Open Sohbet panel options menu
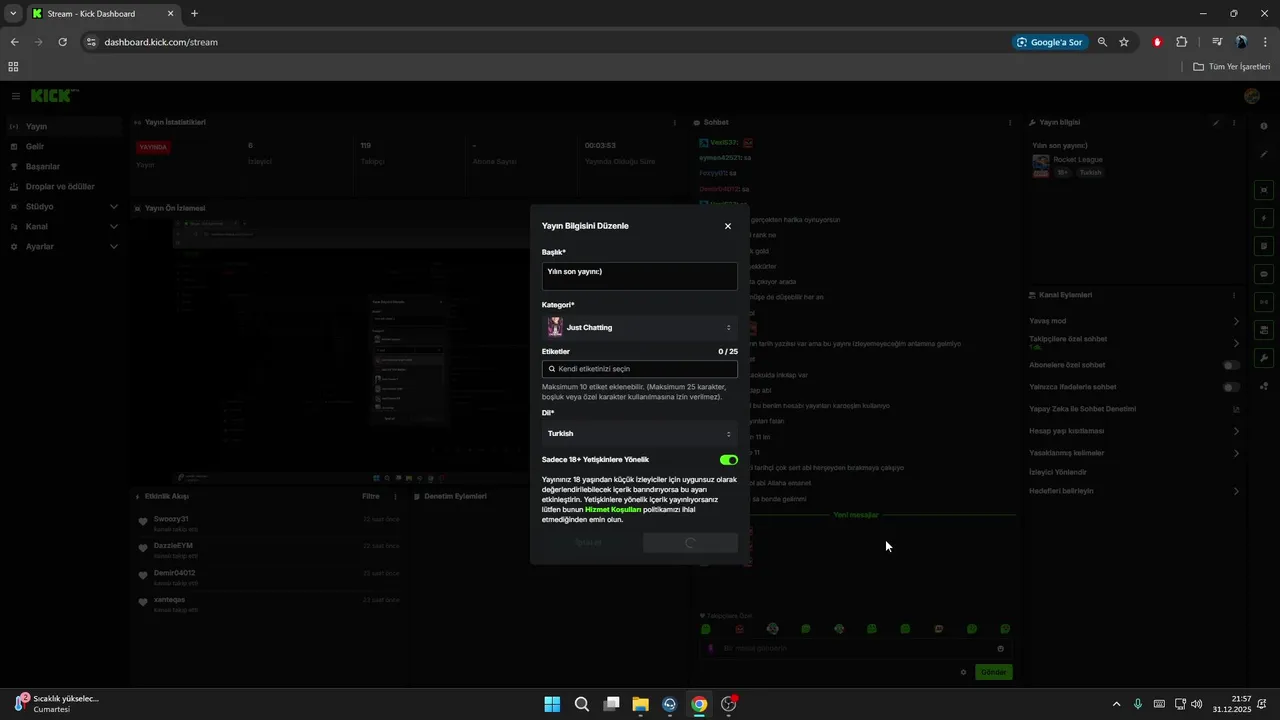Screen dimensions: 1280x720 click(x=1009, y=122)
